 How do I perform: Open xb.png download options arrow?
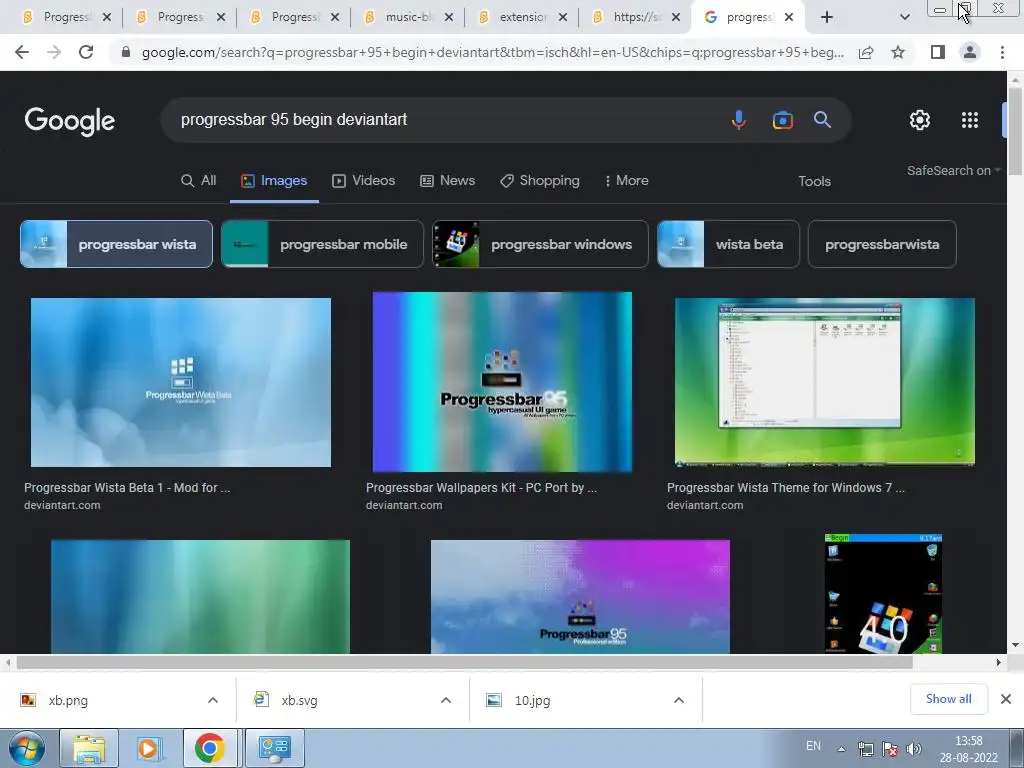click(213, 700)
